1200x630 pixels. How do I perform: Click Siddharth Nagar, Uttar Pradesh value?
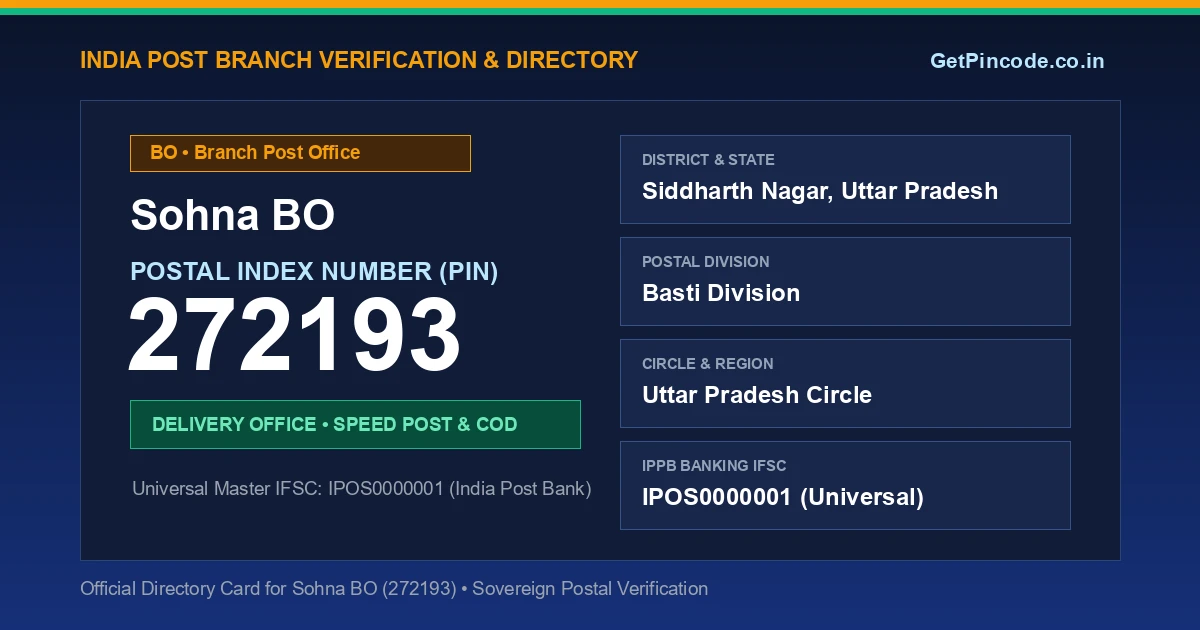pyautogui.click(x=820, y=191)
